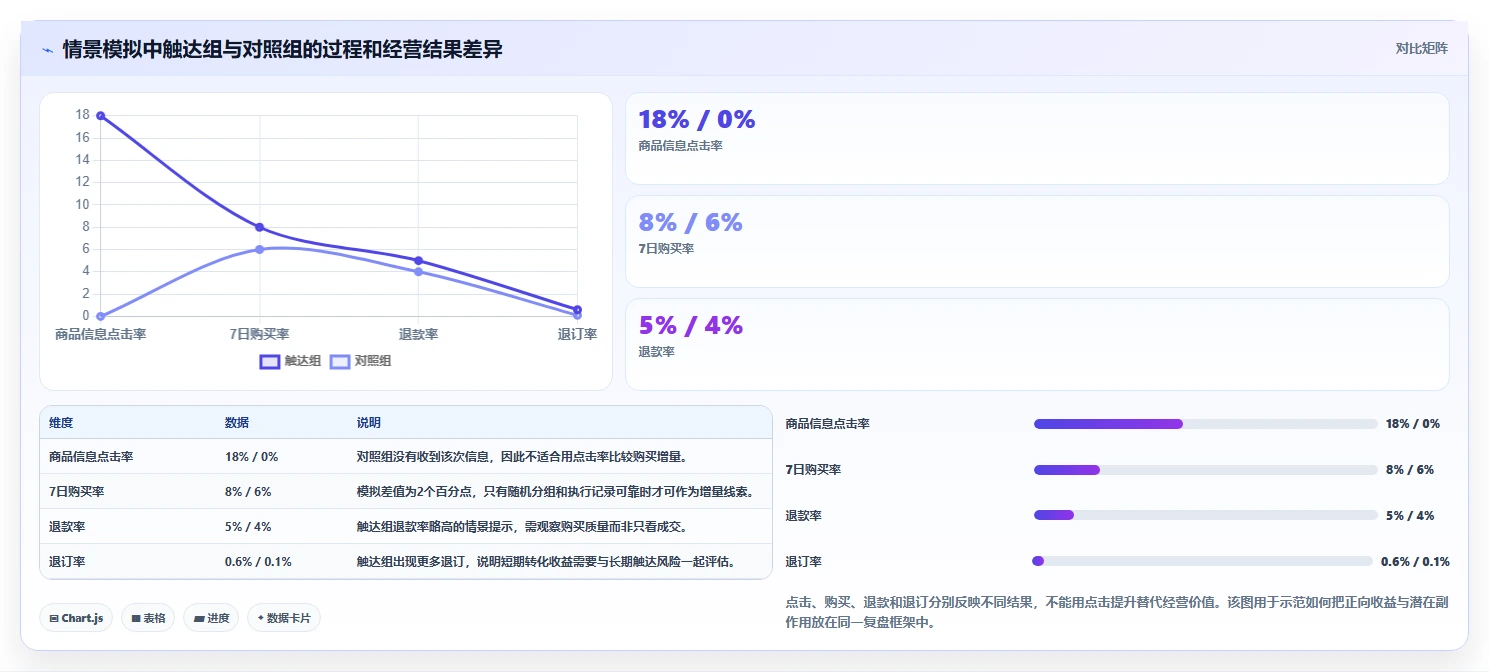Click the 8% / 6% table cell

pyautogui.click(x=248, y=491)
